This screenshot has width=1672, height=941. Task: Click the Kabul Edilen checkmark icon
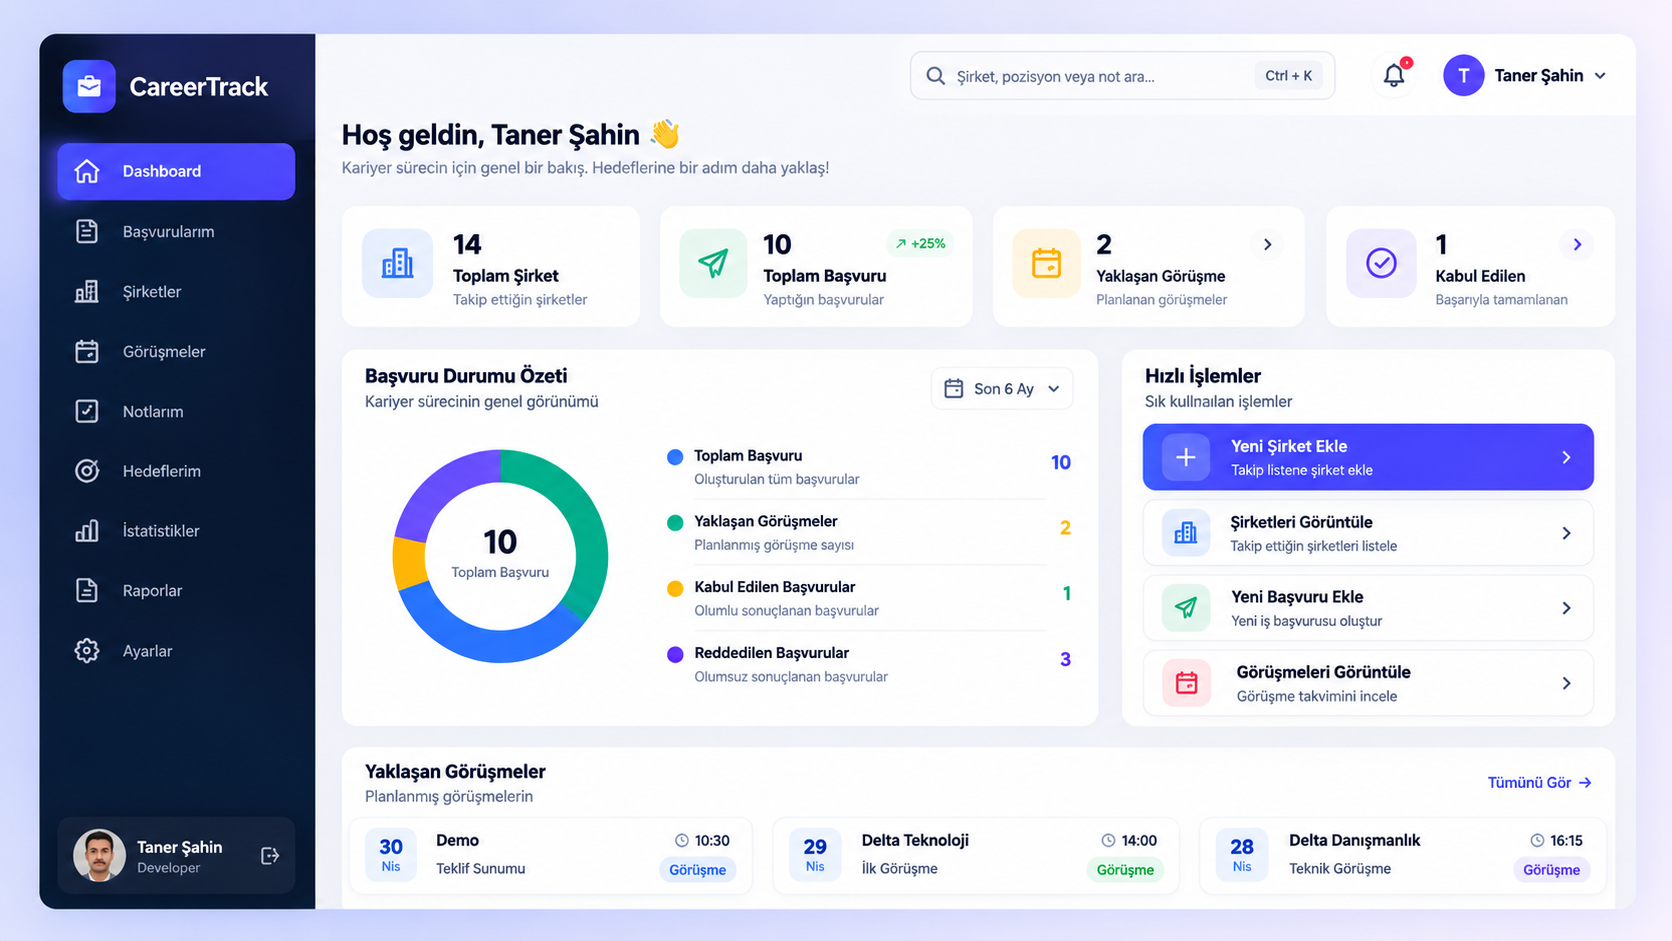tap(1381, 263)
